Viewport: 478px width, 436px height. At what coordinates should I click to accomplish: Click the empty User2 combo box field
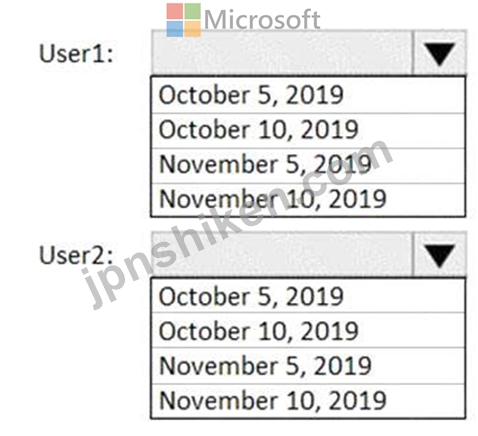(x=282, y=255)
